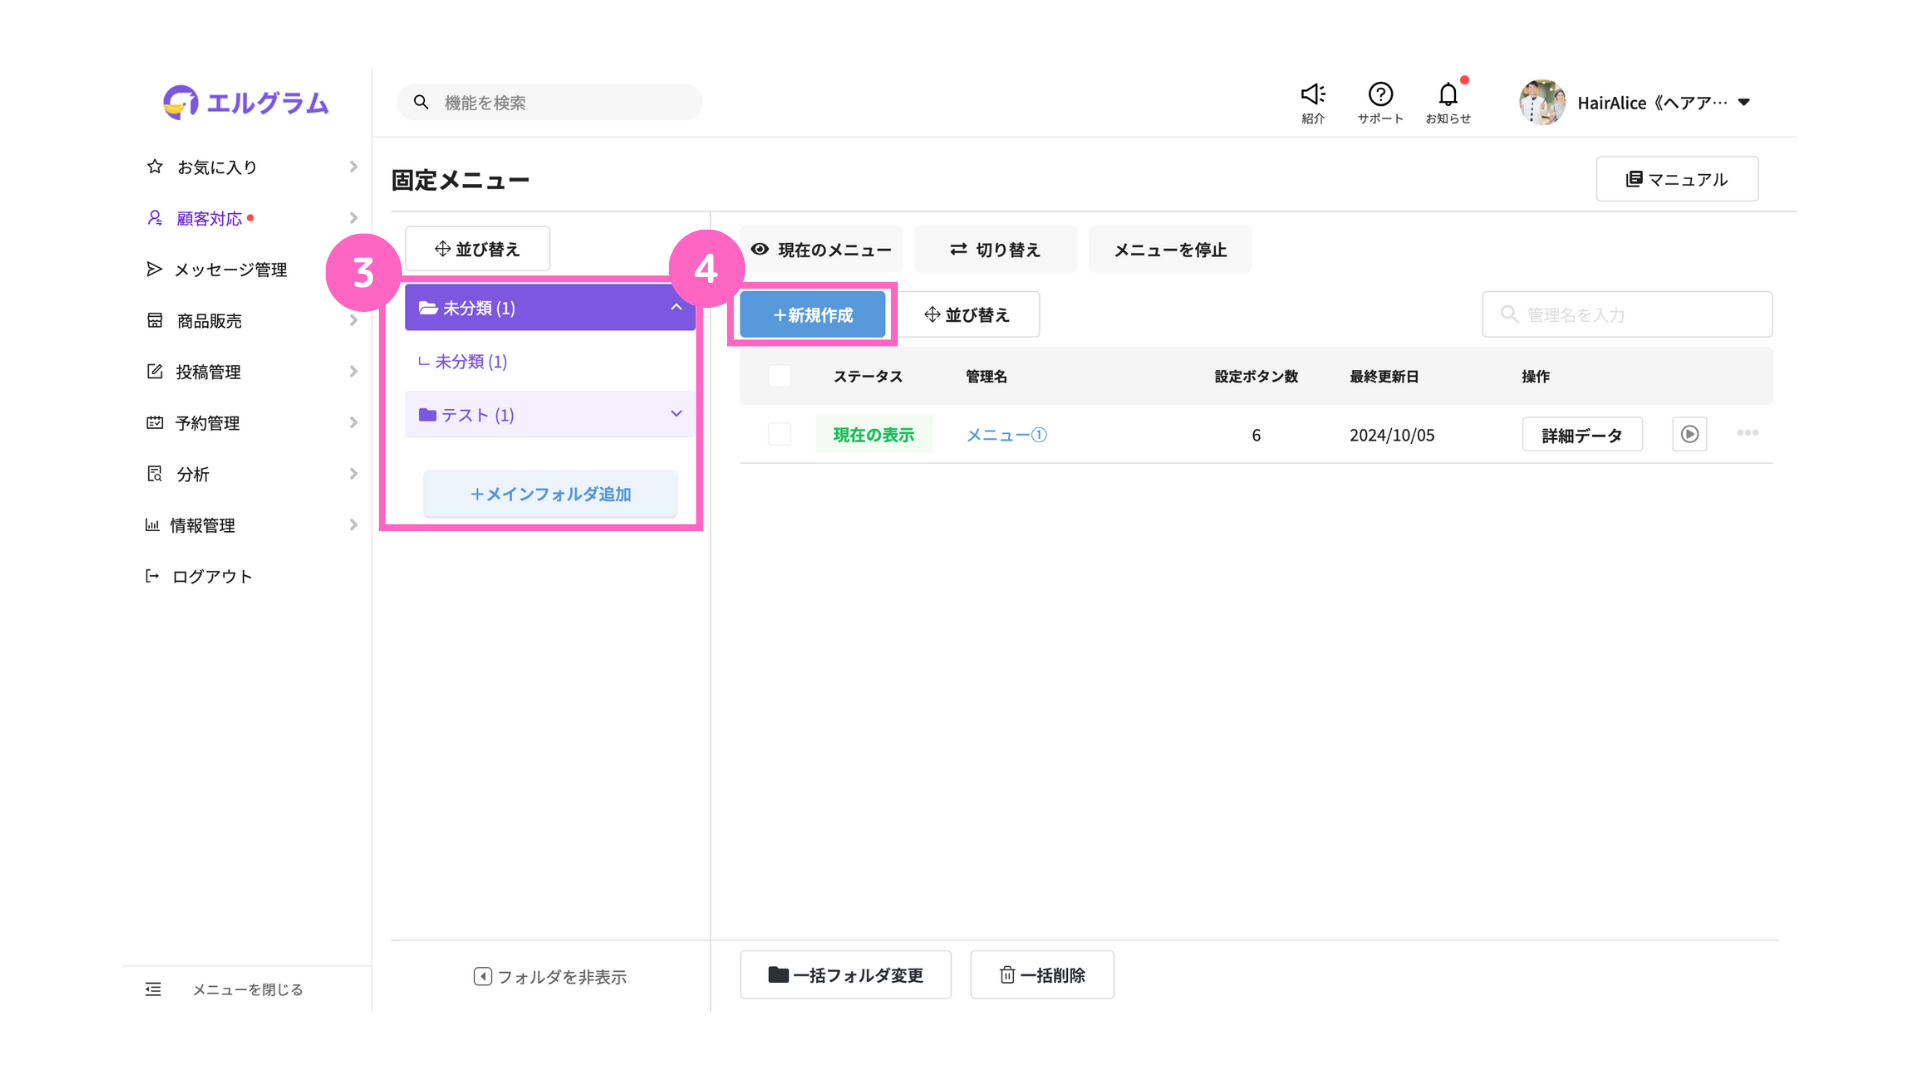
Task: Click 一括削除 trash button
Action: click(1042, 975)
